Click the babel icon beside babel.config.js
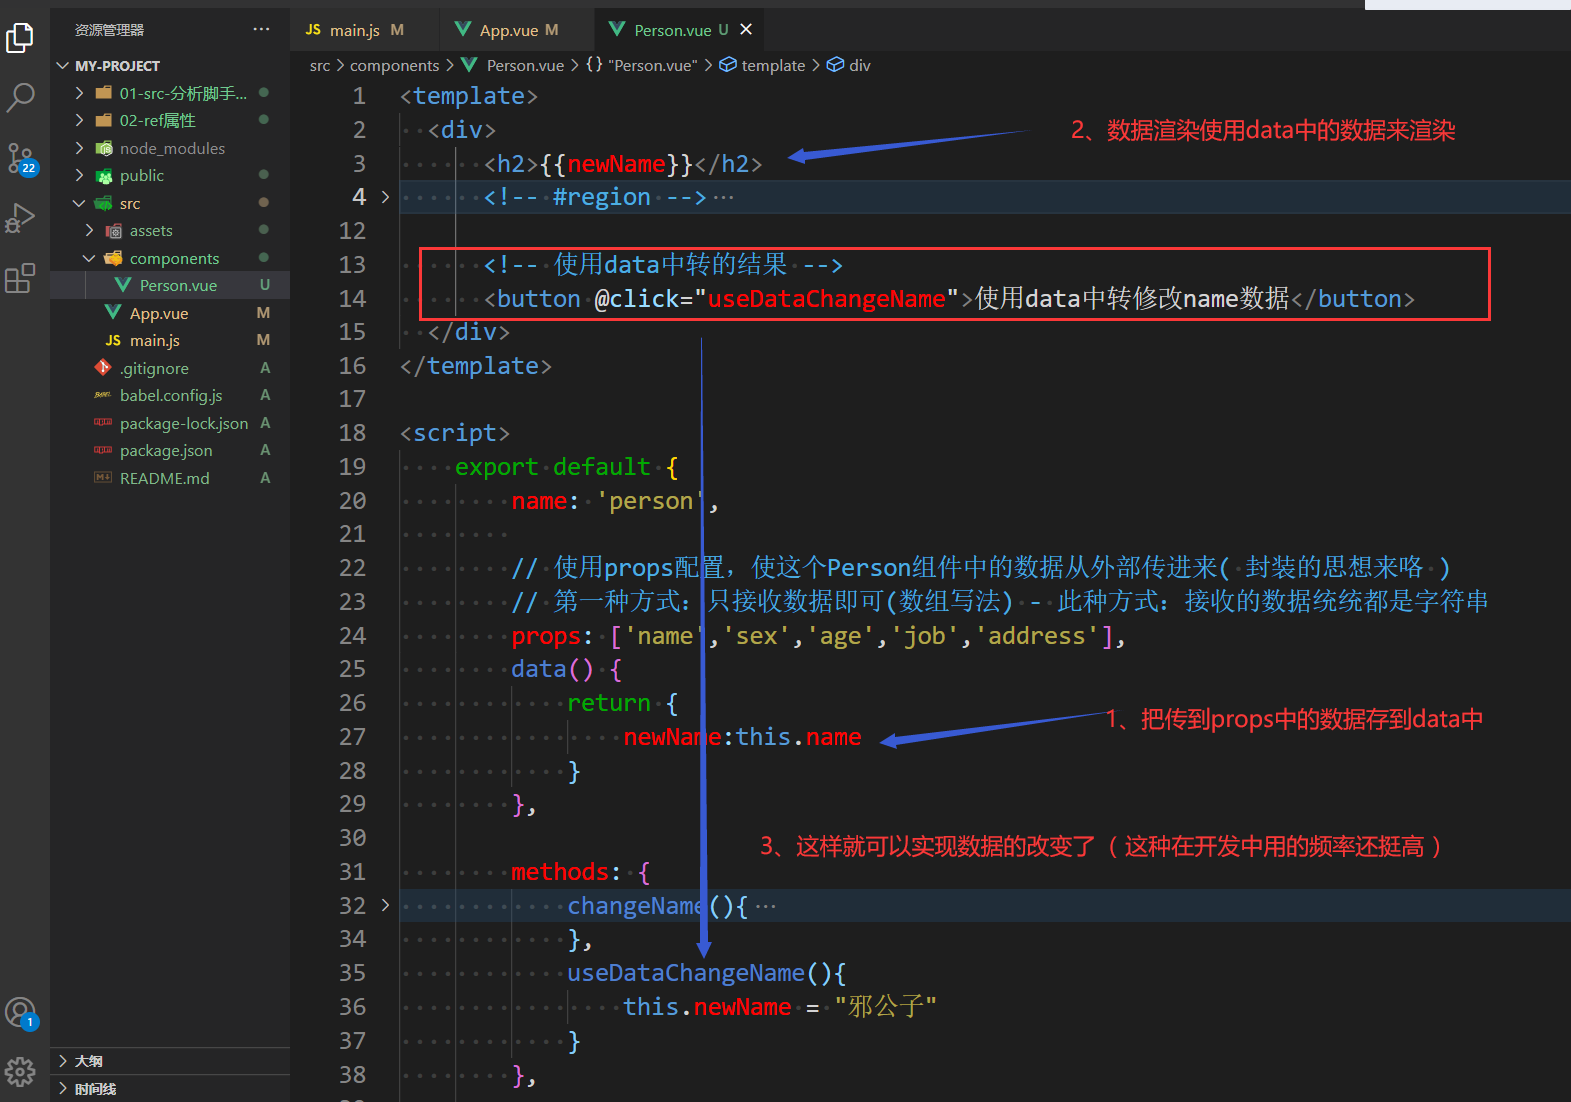This screenshot has width=1571, height=1102. pyautogui.click(x=103, y=395)
